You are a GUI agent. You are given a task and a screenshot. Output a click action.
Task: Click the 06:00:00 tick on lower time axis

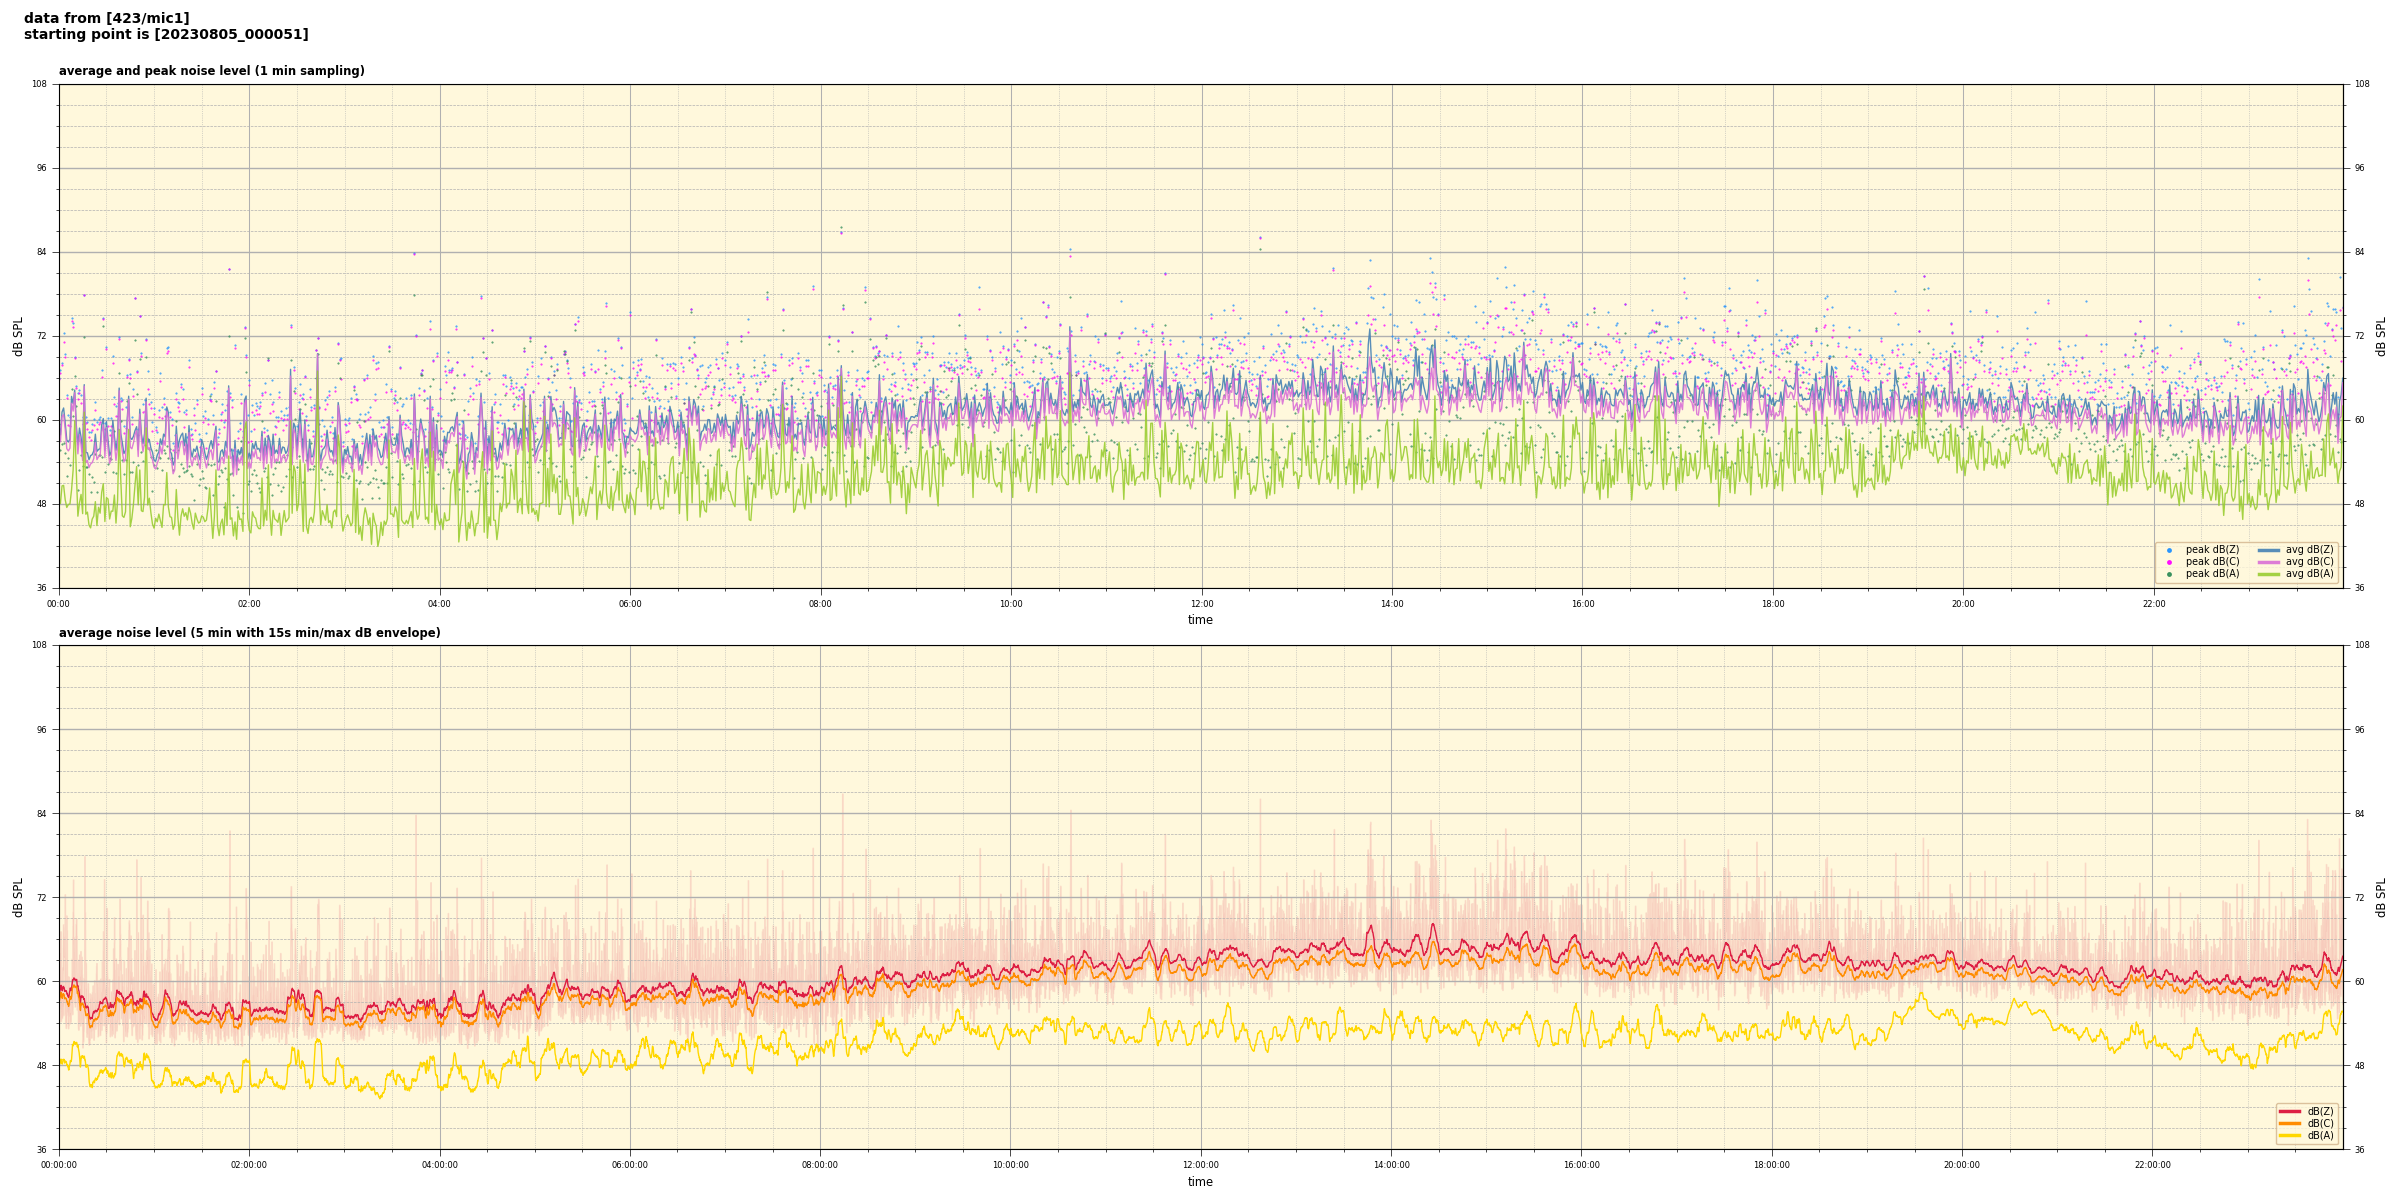[x=630, y=1165]
